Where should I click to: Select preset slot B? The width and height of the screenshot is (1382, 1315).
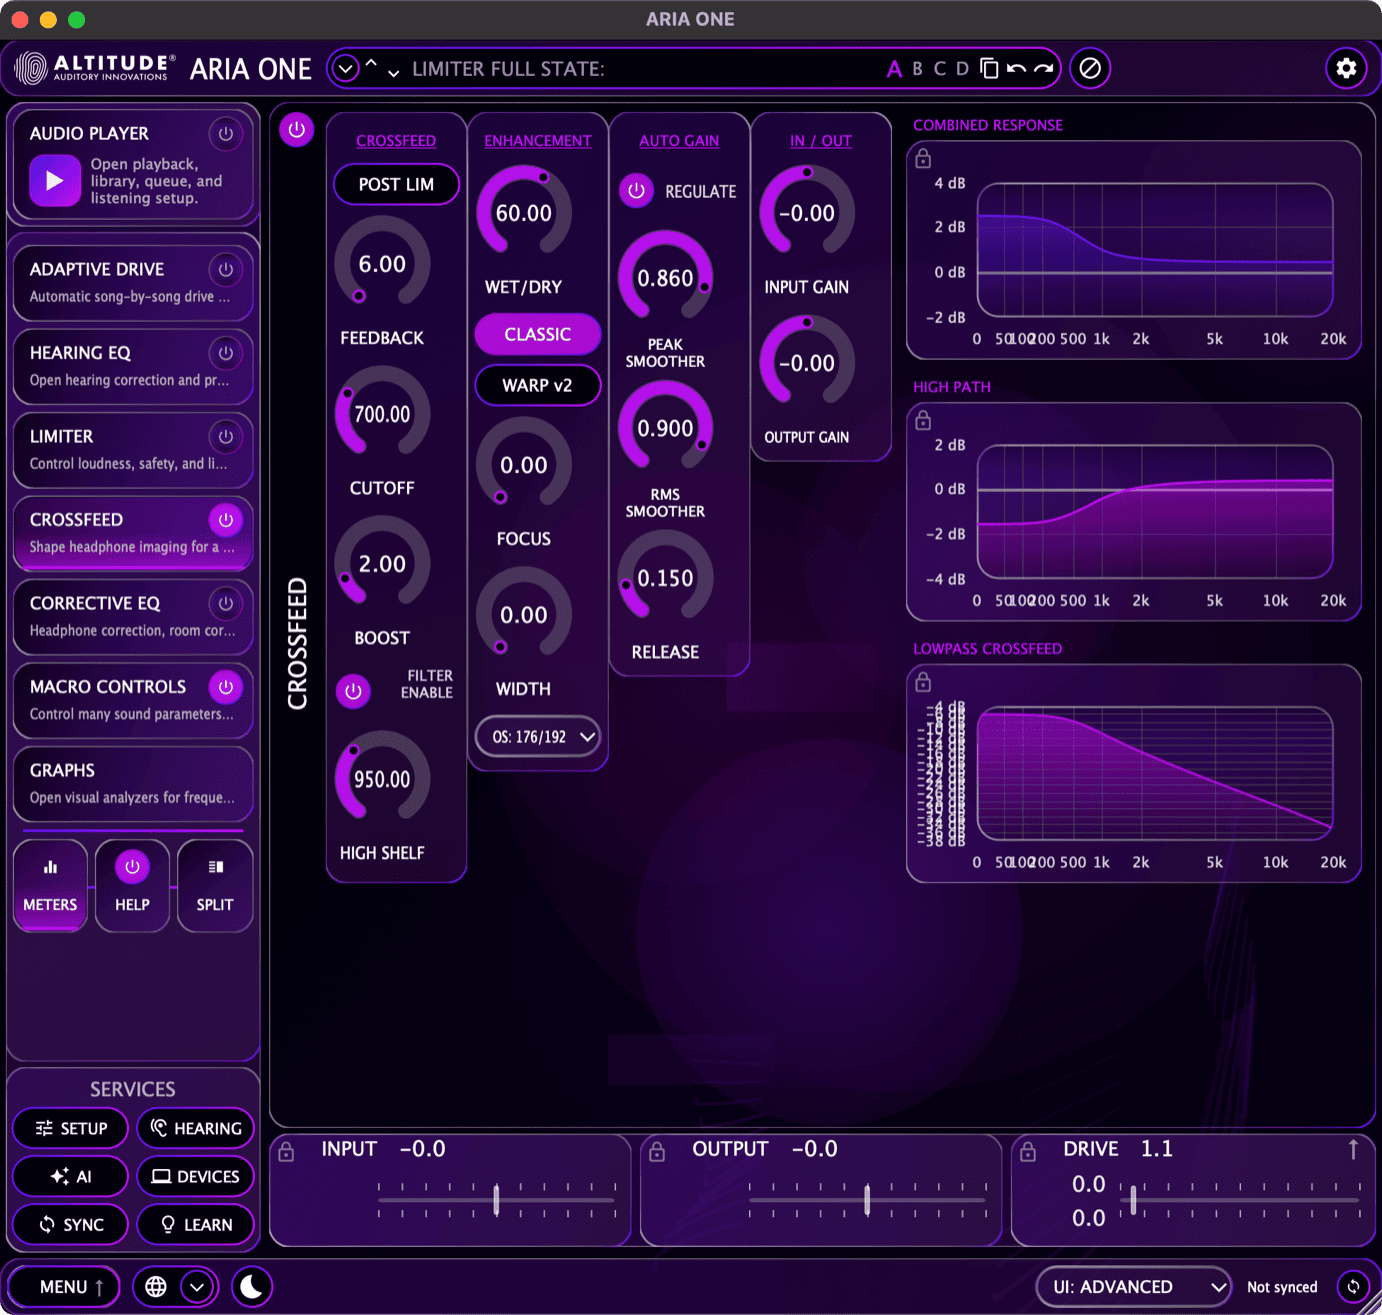tap(917, 69)
